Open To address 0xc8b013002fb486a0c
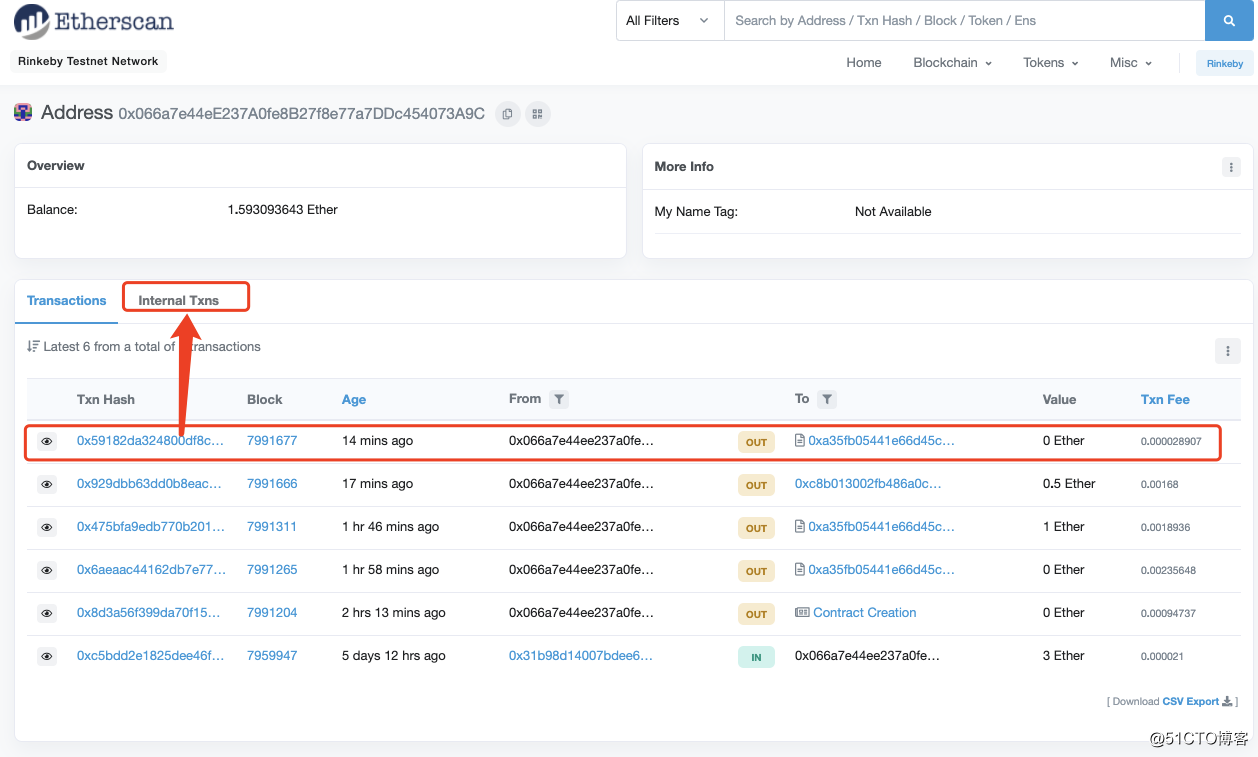The image size is (1258, 757). (x=868, y=483)
